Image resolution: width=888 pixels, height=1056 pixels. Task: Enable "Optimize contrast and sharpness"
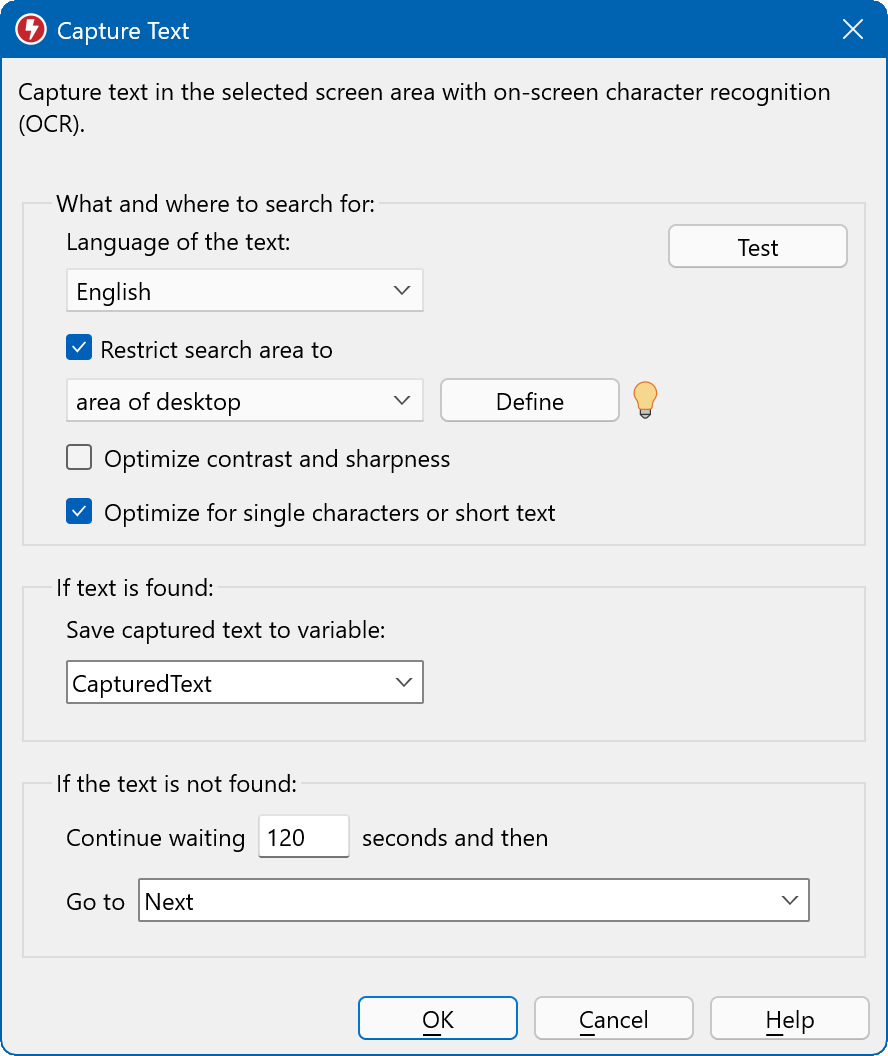coord(78,457)
